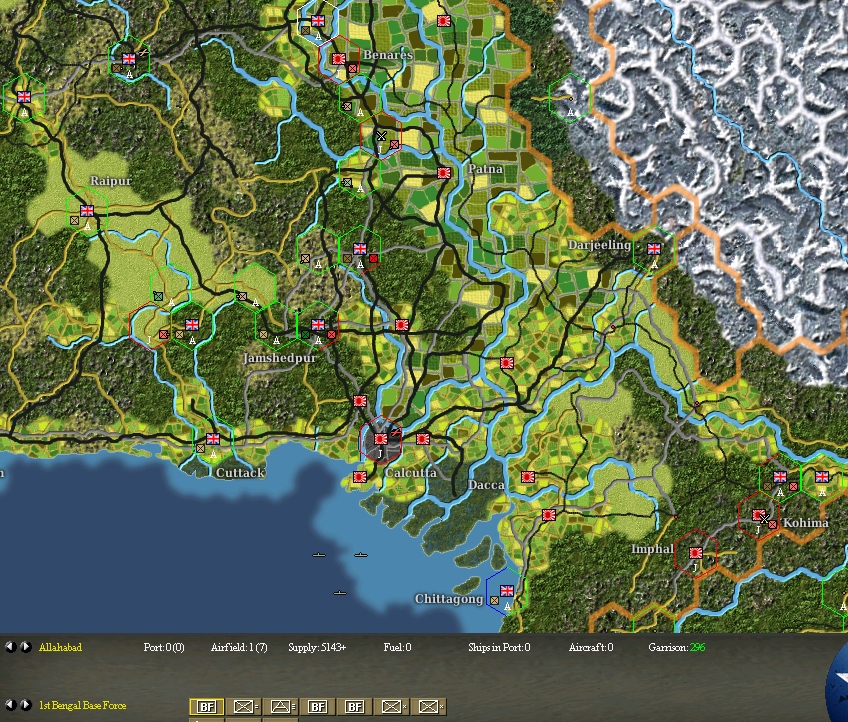Click the Japanese flag in the Benares hex

click(x=339, y=59)
